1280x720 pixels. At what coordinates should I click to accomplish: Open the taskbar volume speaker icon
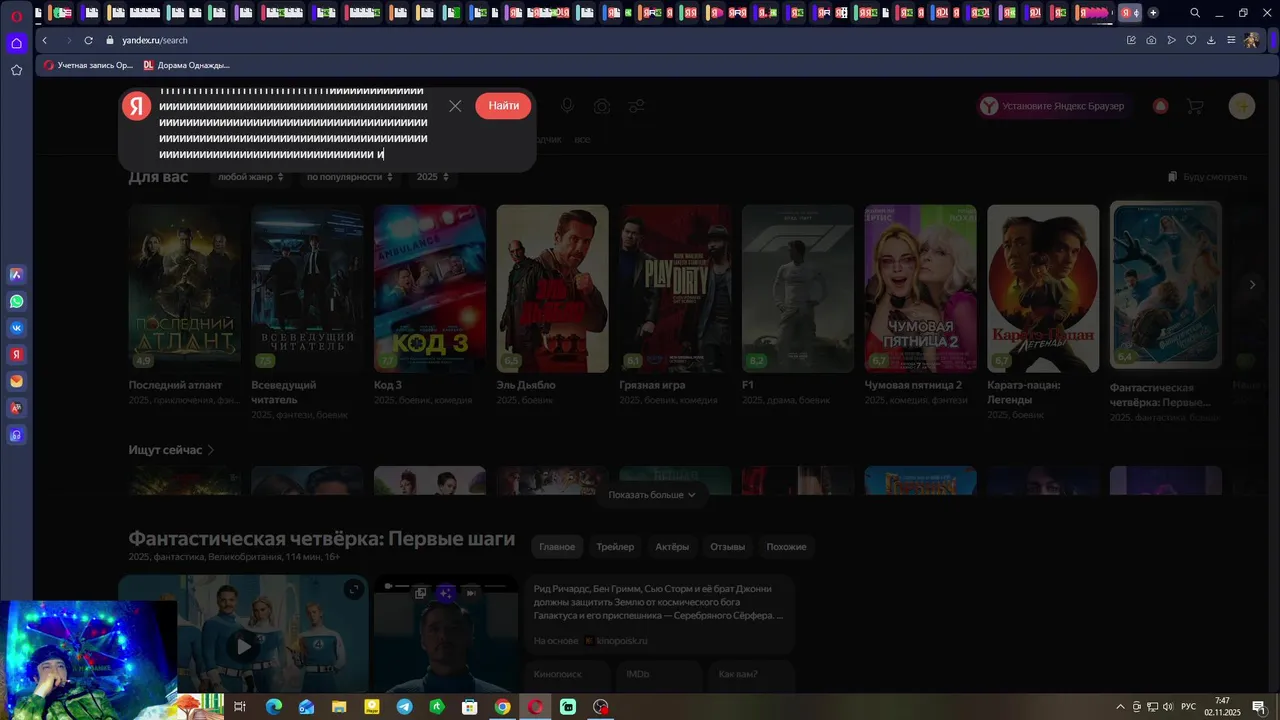[x=1168, y=707]
